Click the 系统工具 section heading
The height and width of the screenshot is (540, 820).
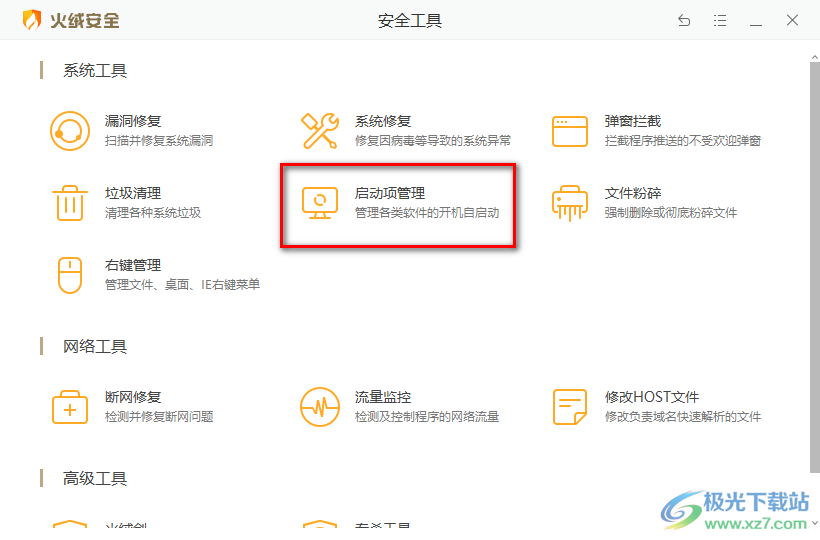(95, 71)
